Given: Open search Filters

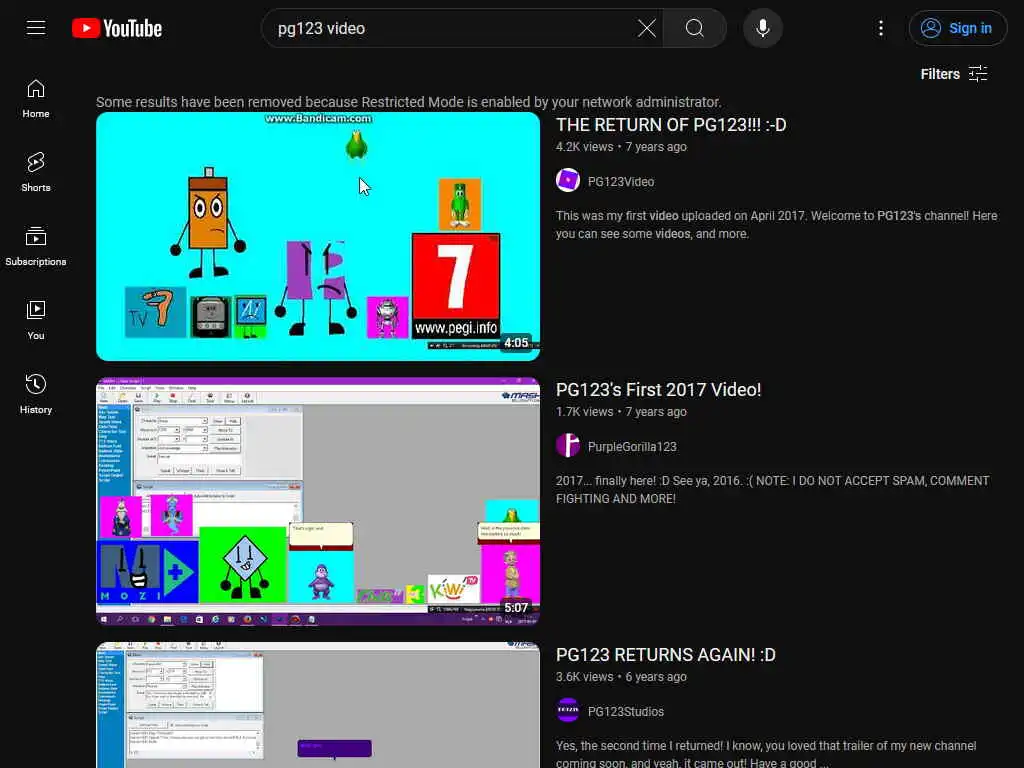Looking at the screenshot, I should click(954, 74).
